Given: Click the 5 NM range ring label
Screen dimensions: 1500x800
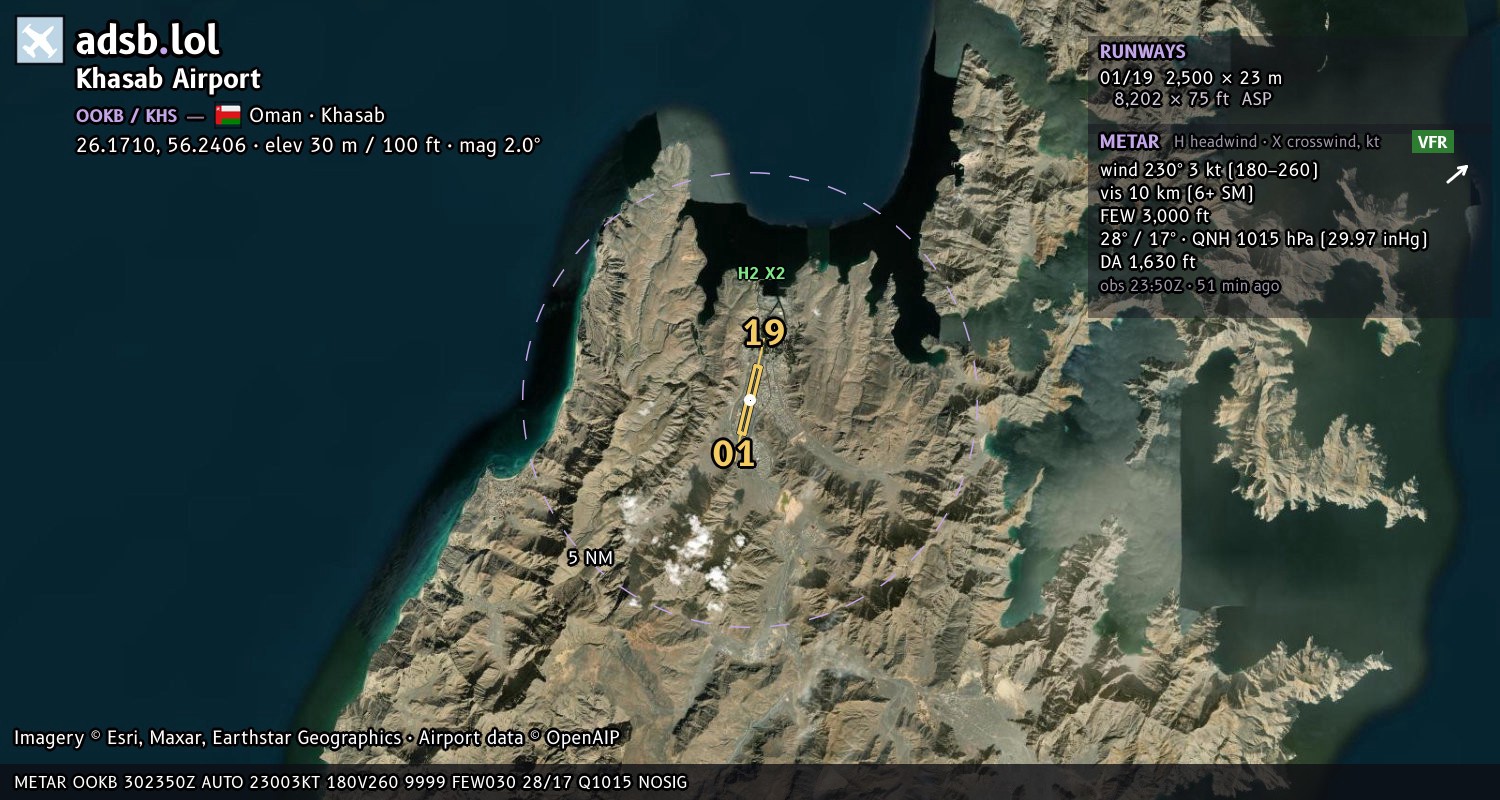Looking at the screenshot, I should point(590,558).
